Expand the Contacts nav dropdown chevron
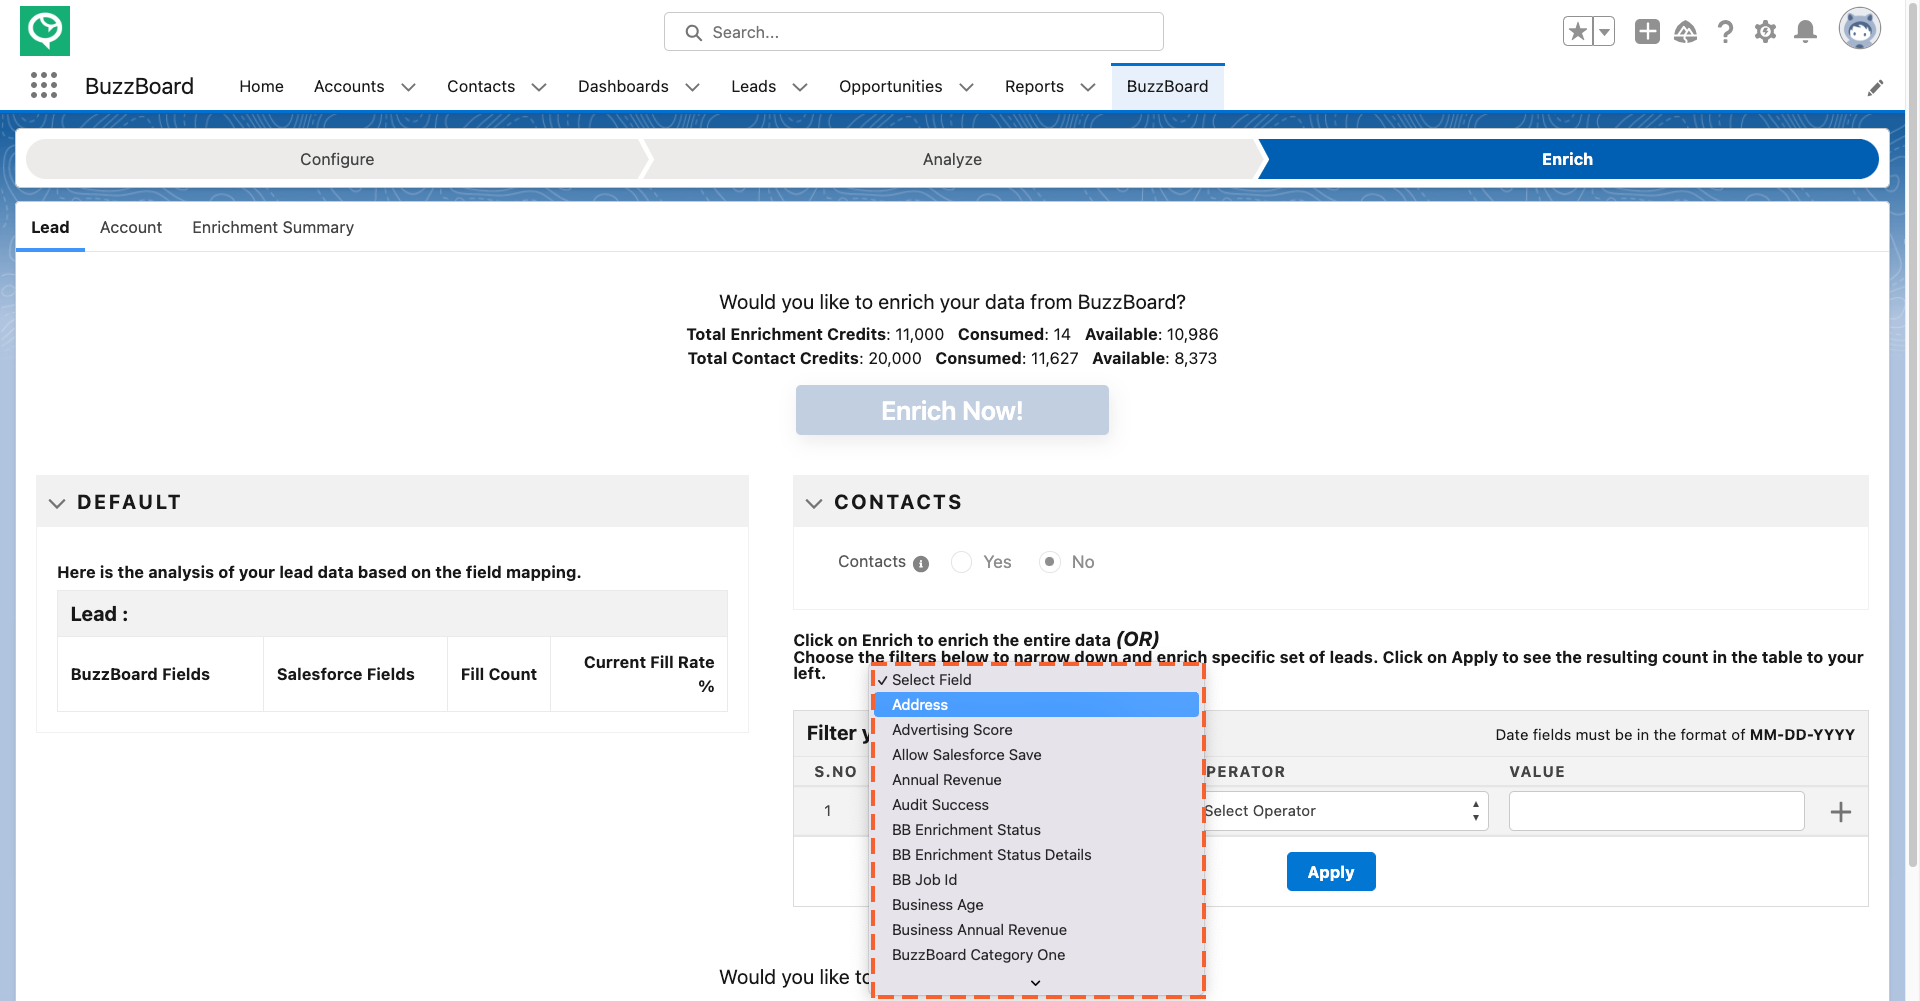The width and height of the screenshot is (1920, 1001). [539, 87]
